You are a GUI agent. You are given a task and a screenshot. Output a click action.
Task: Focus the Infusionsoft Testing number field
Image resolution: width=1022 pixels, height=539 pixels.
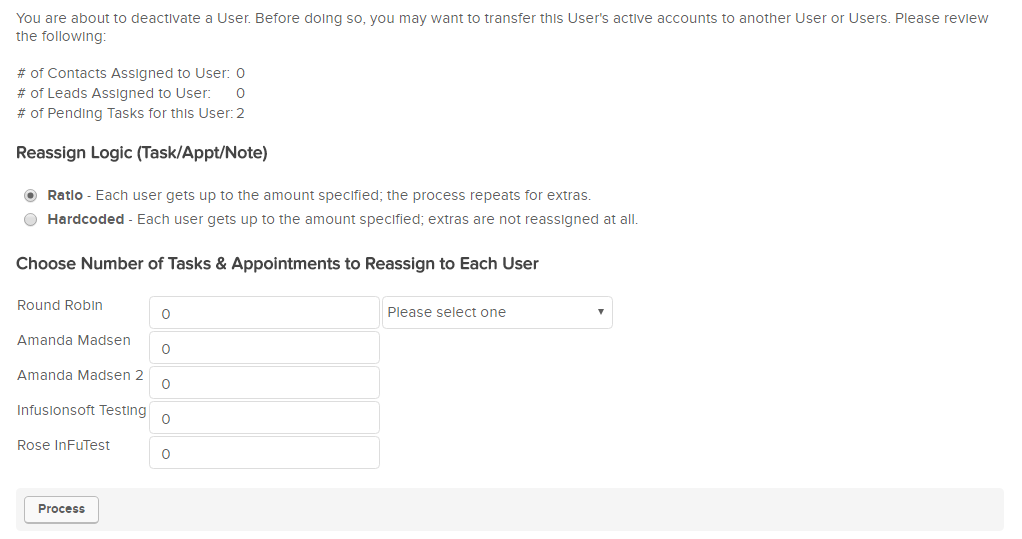coord(264,418)
